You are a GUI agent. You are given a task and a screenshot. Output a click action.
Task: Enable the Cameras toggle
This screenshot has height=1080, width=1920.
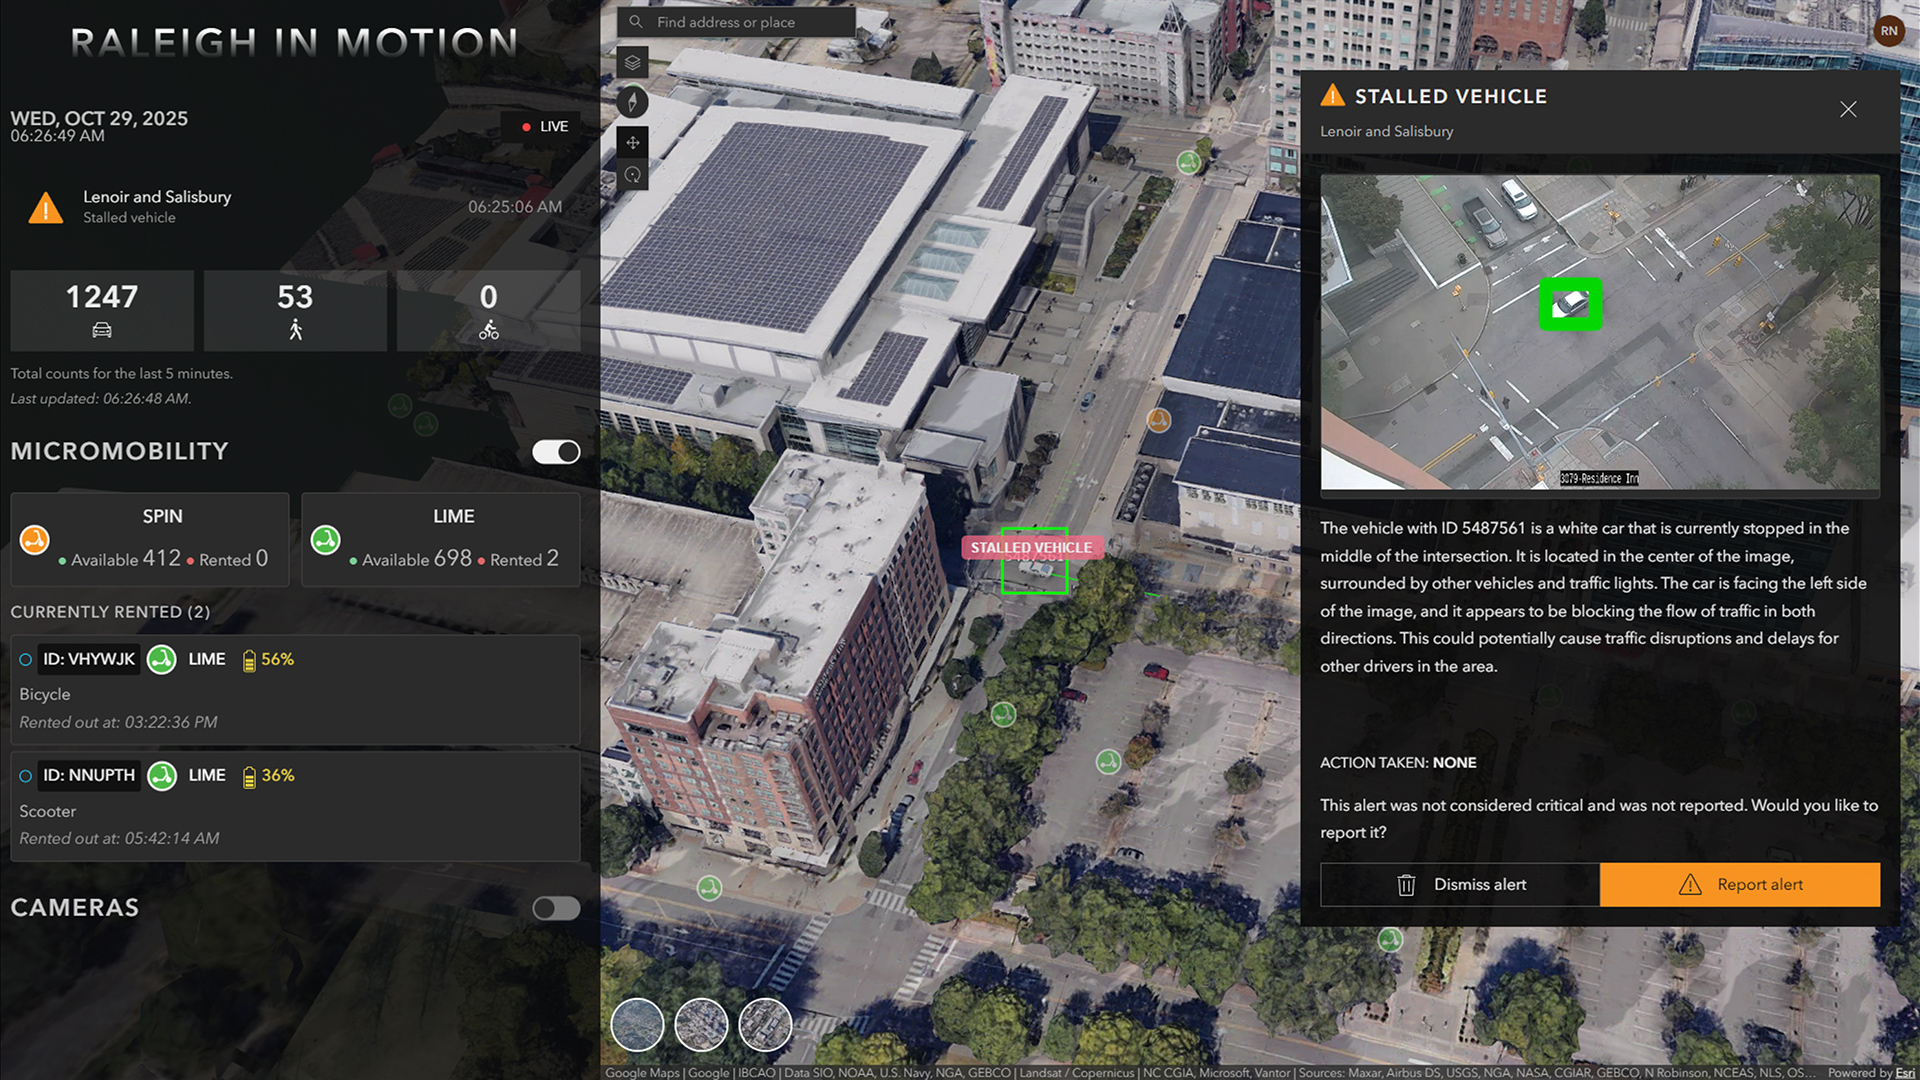tap(556, 908)
